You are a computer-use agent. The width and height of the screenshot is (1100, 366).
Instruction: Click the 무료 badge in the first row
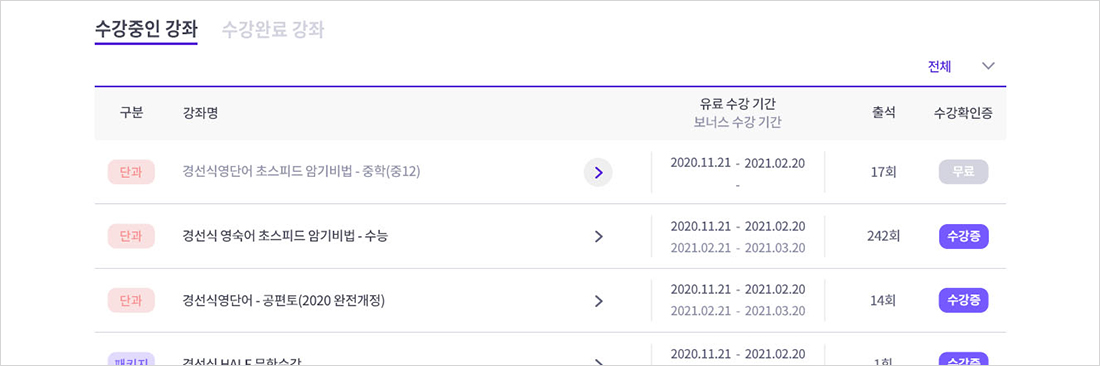963,172
